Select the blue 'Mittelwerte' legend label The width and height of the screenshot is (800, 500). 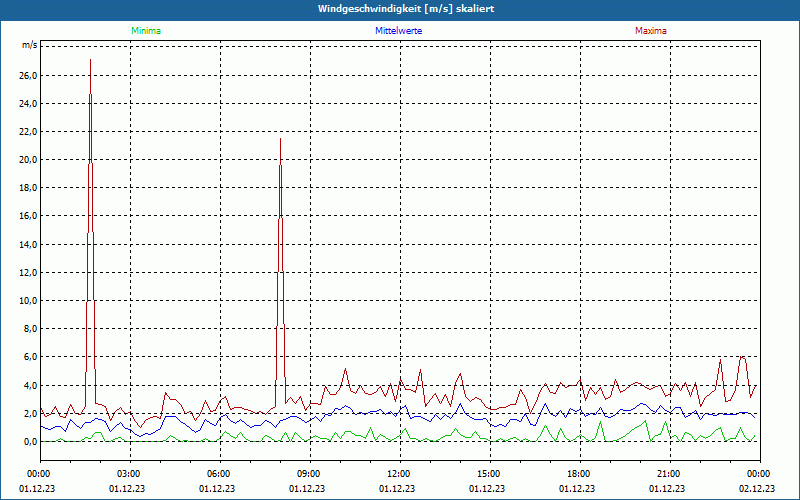point(398,31)
